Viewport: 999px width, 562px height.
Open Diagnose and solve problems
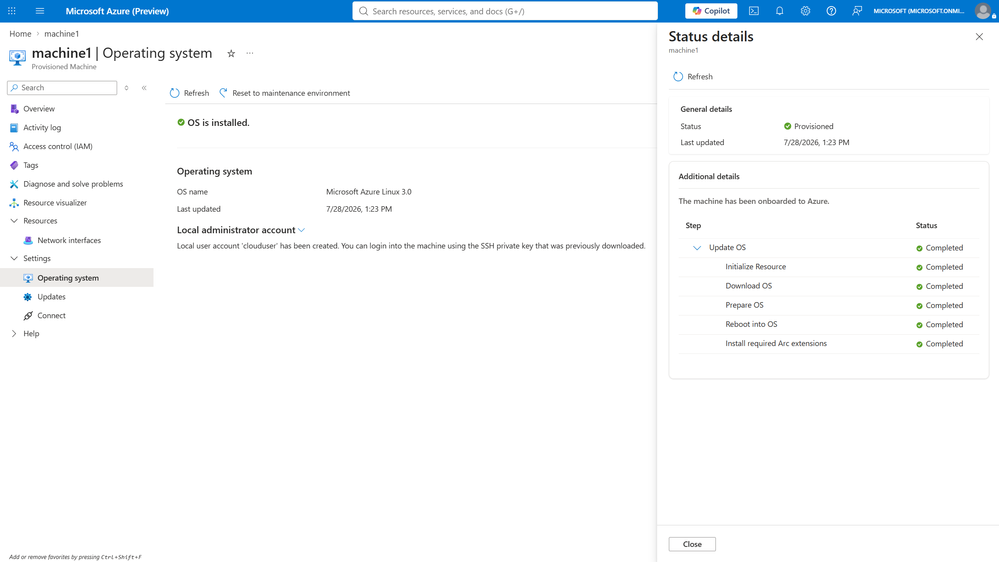(x=73, y=184)
